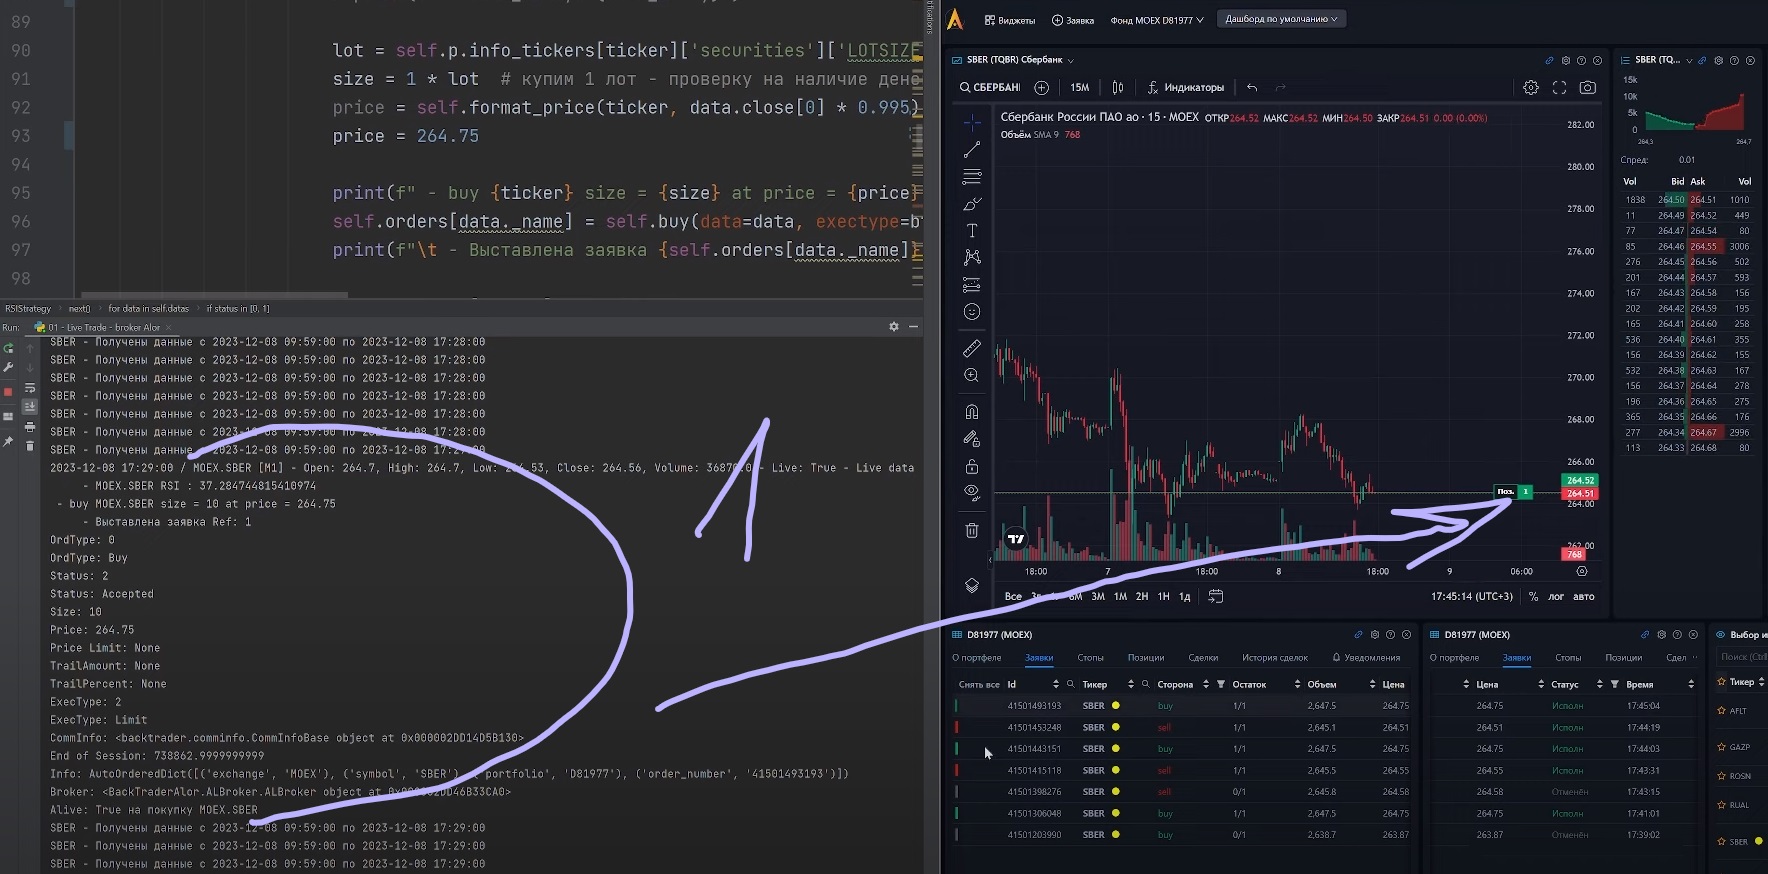1768x874 pixels.
Task: Rerun the script in PyCharm Run panel
Action: click(8, 348)
